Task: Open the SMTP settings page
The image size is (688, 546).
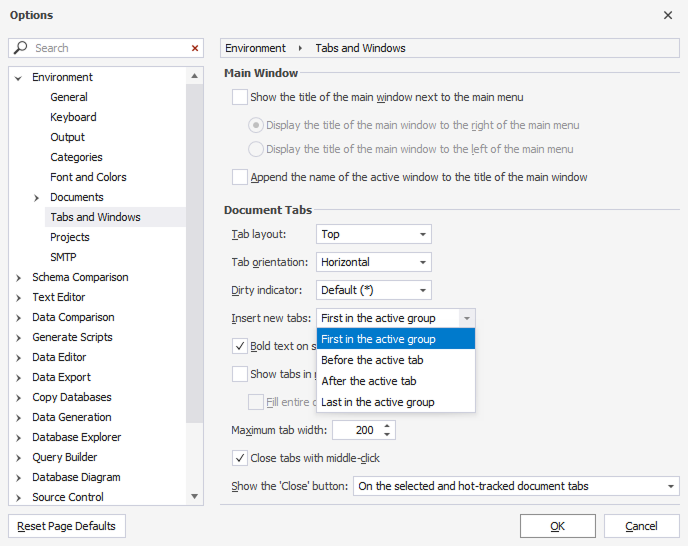Action: tap(63, 257)
